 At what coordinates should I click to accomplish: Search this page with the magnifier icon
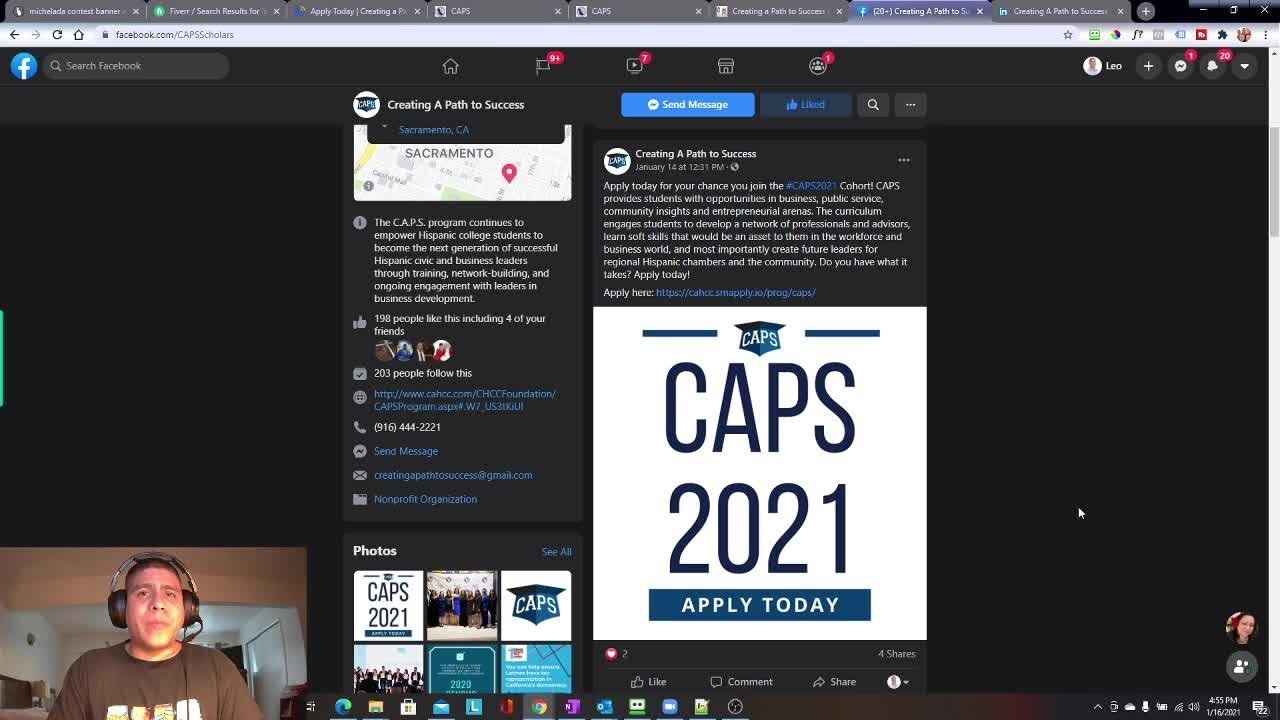pos(873,104)
